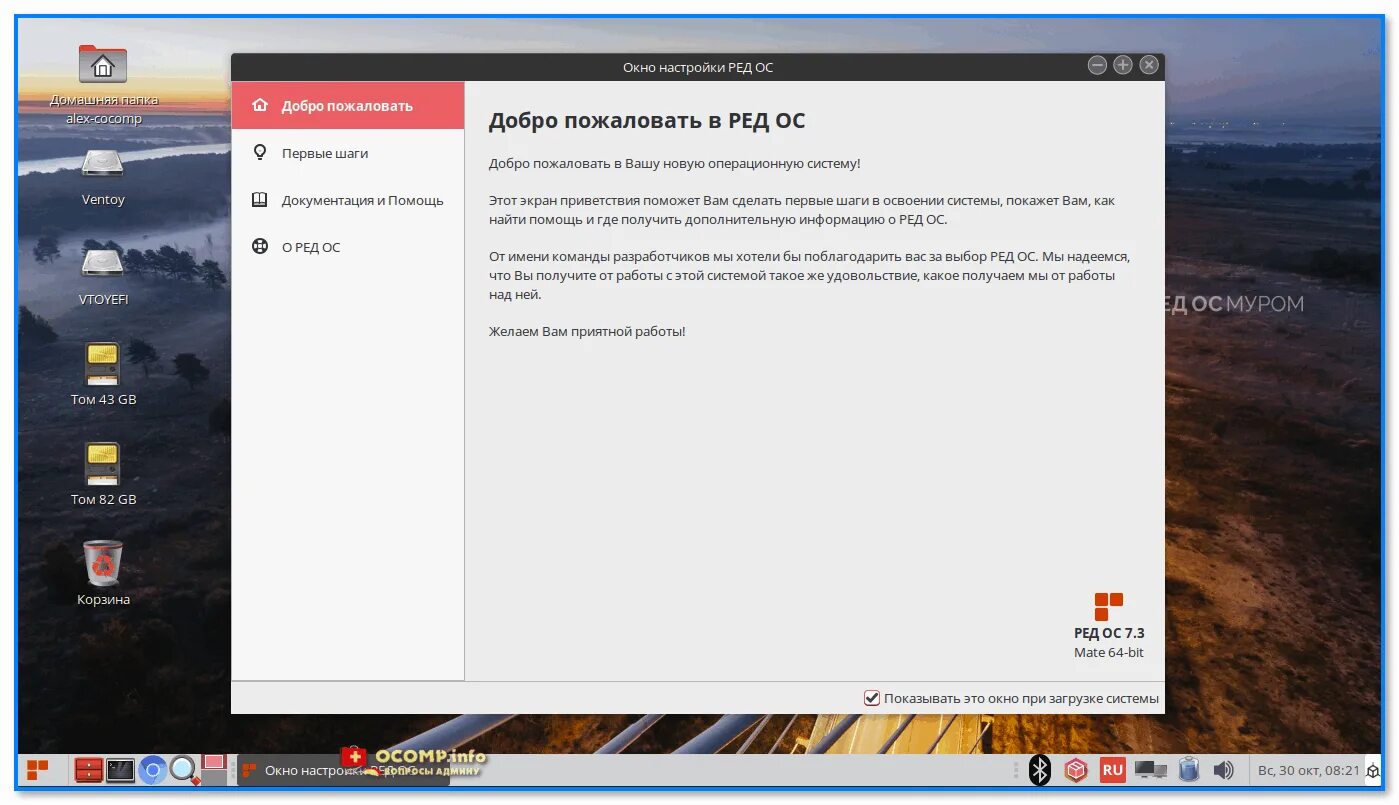Image resolution: width=1399 pixels, height=805 pixels.
Task: Click the workspace switcher on the panel
Action: pyautogui.click(x=214, y=769)
